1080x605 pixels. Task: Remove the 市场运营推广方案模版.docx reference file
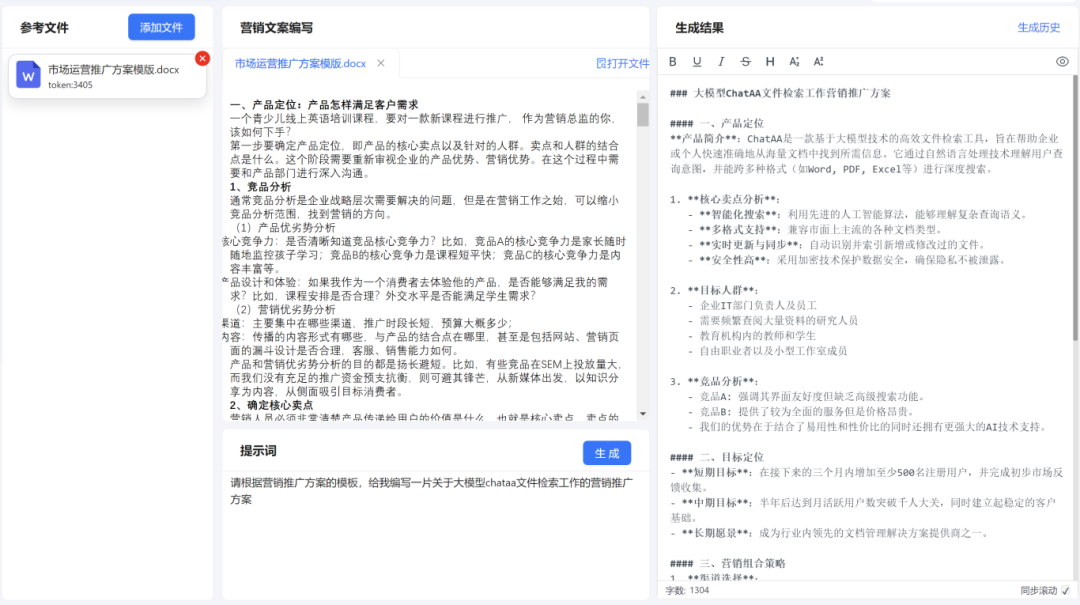click(202, 59)
